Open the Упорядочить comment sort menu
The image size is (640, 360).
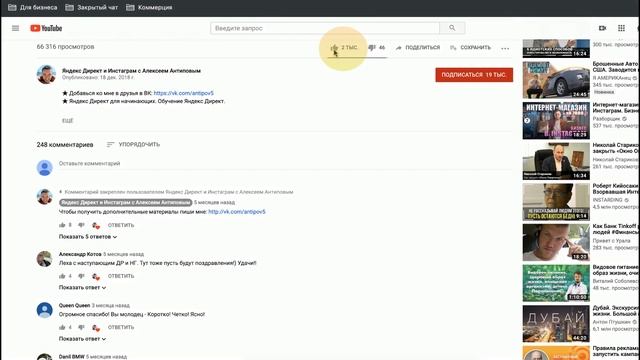tap(133, 144)
